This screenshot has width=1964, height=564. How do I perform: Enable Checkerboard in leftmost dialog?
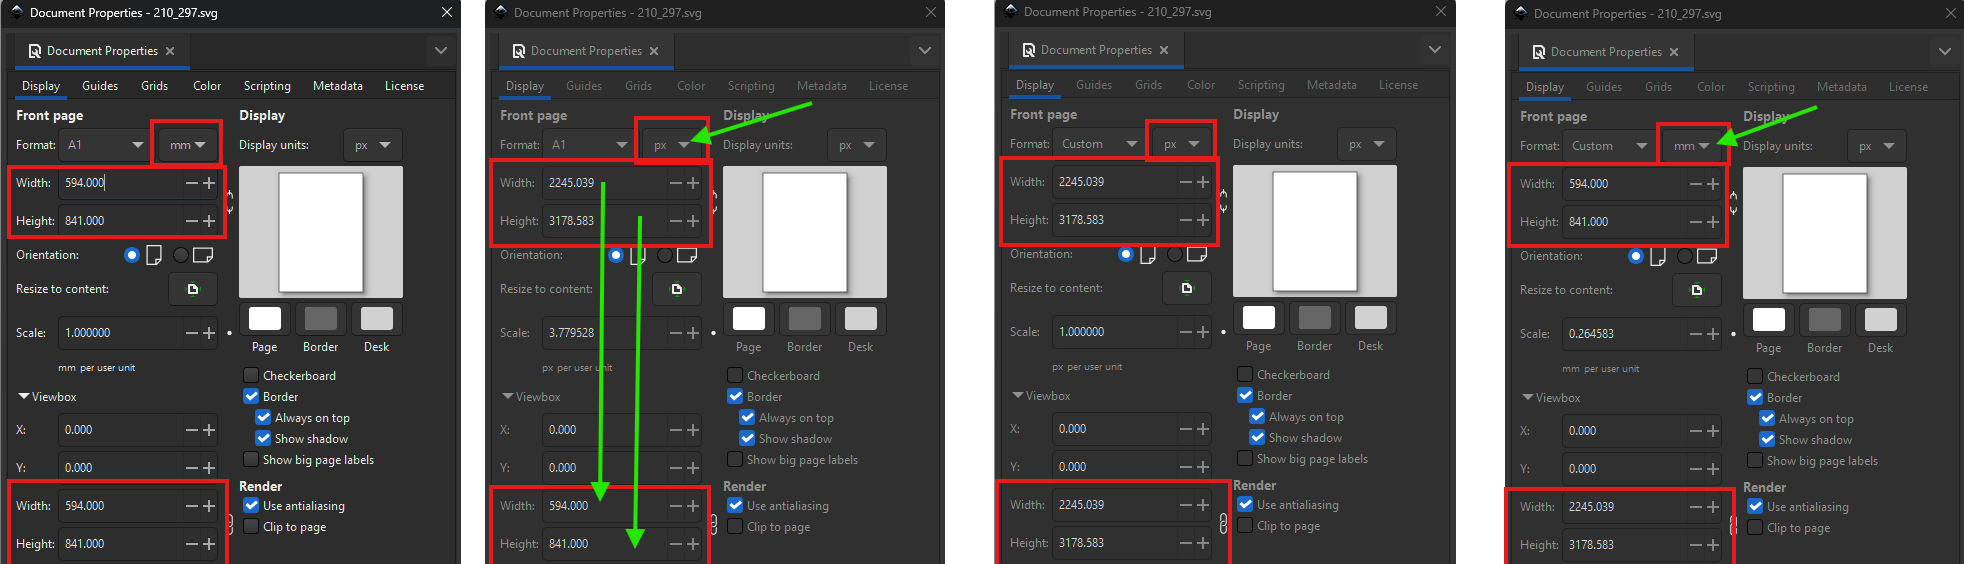click(251, 376)
